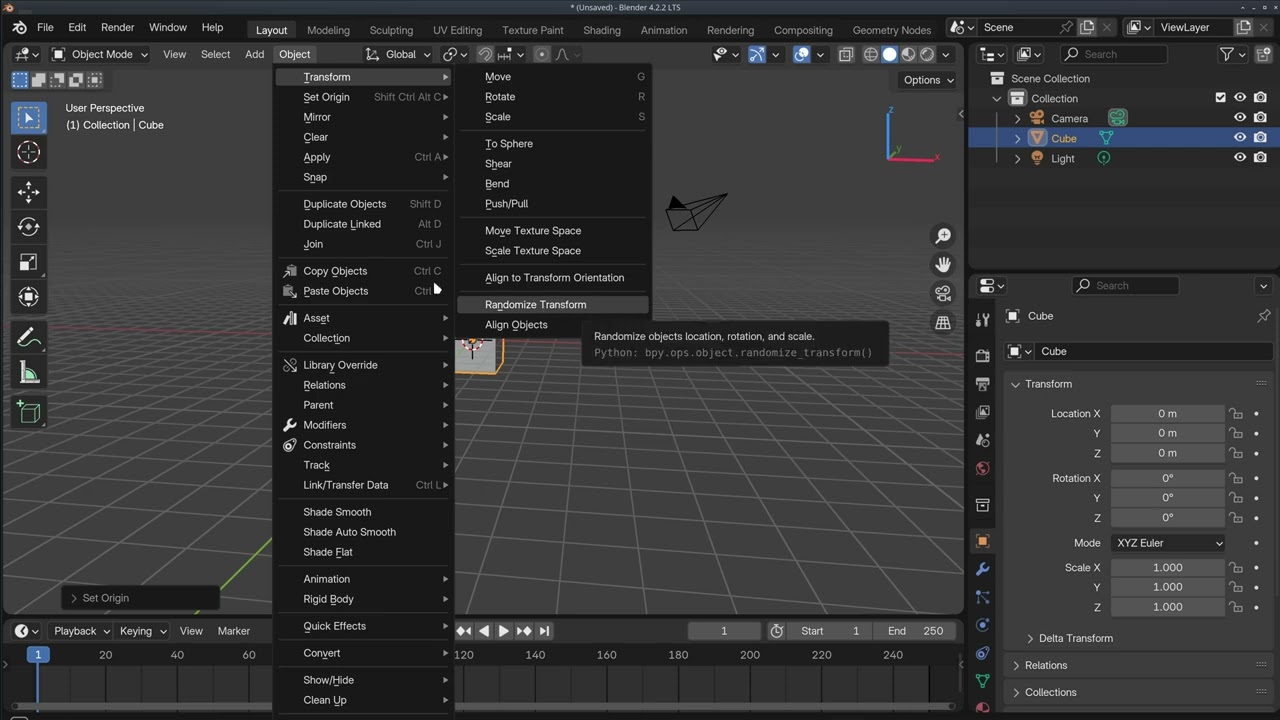
Task: Open the Output properties tab icon
Action: pos(982,384)
